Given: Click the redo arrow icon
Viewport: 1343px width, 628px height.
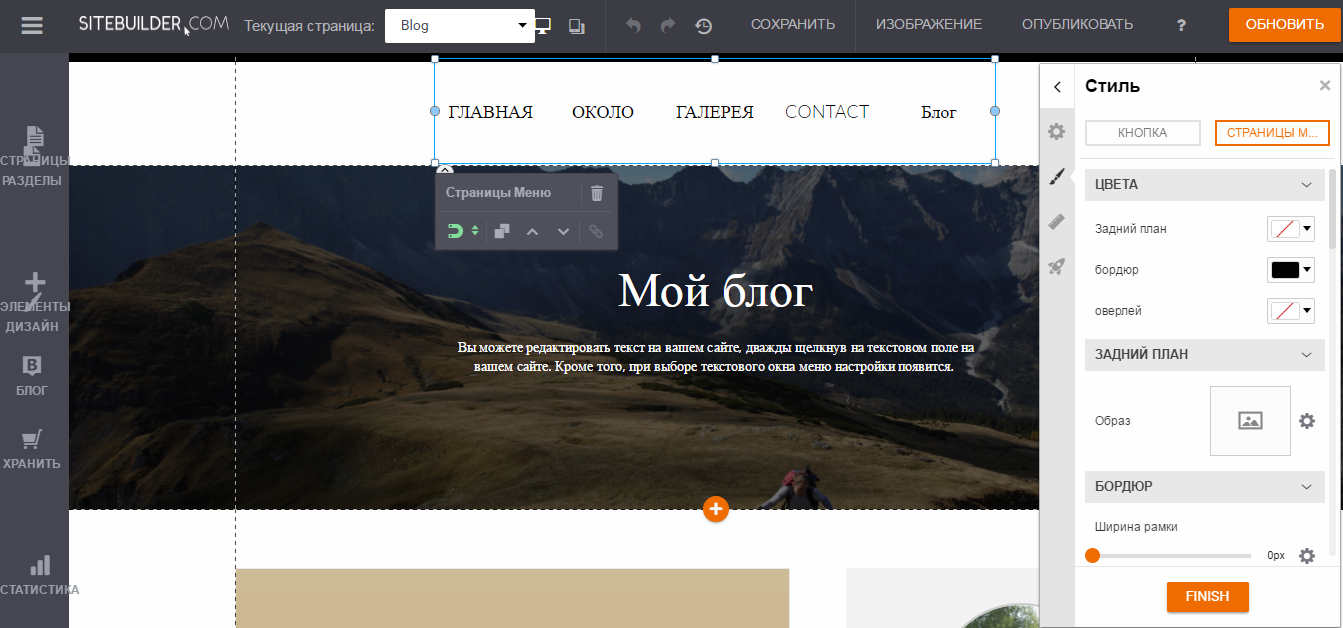Looking at the screenshot, I should click(x=668, y=25).
